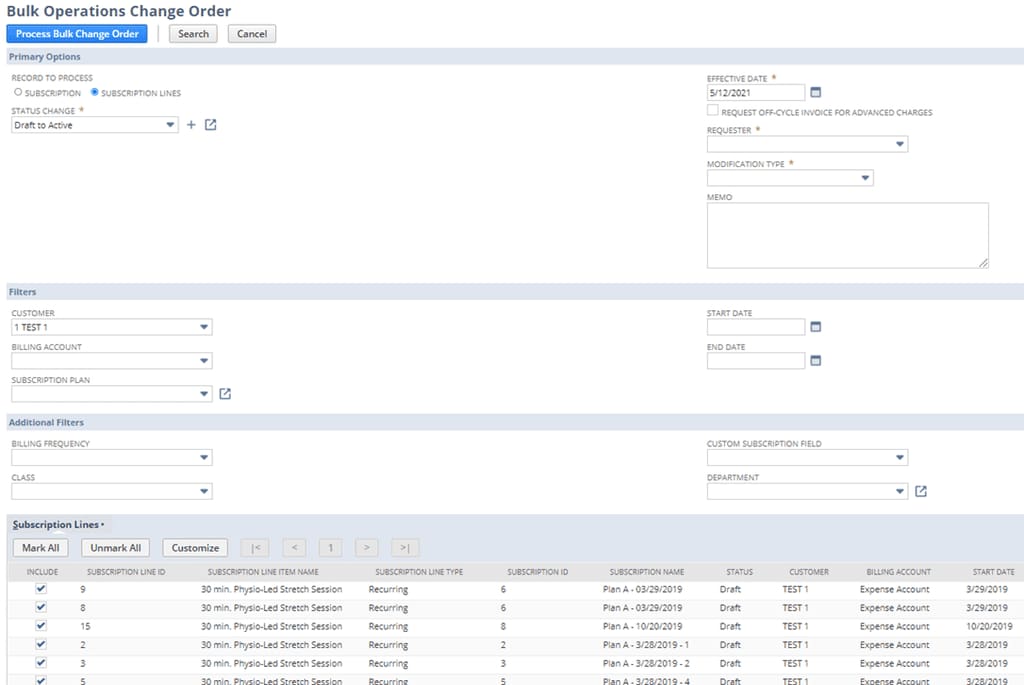The height and width of the screenshot is (685, 1024).
Task: Click the Cancel button
Action: [252, 34]
